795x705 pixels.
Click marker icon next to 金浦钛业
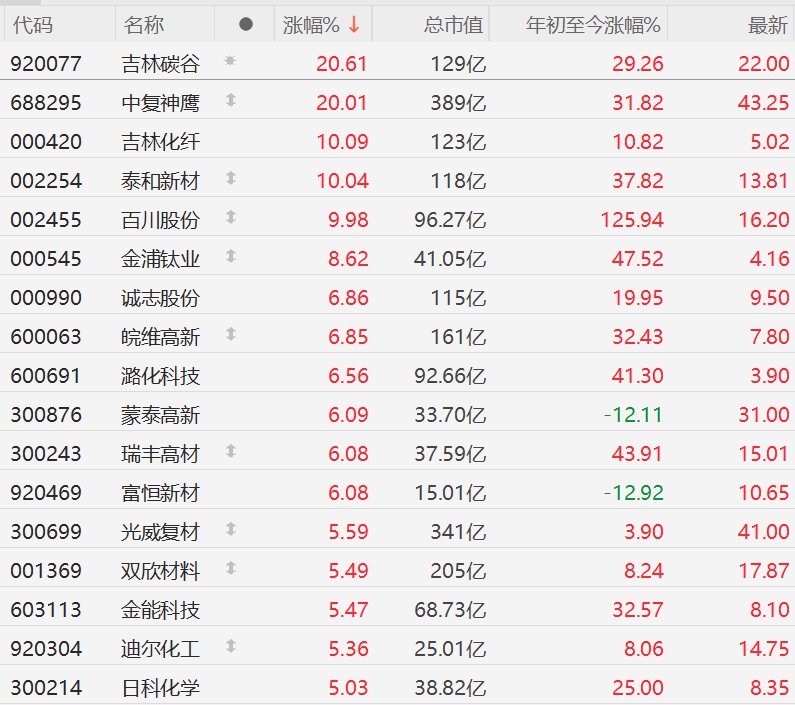pos(231,256)
